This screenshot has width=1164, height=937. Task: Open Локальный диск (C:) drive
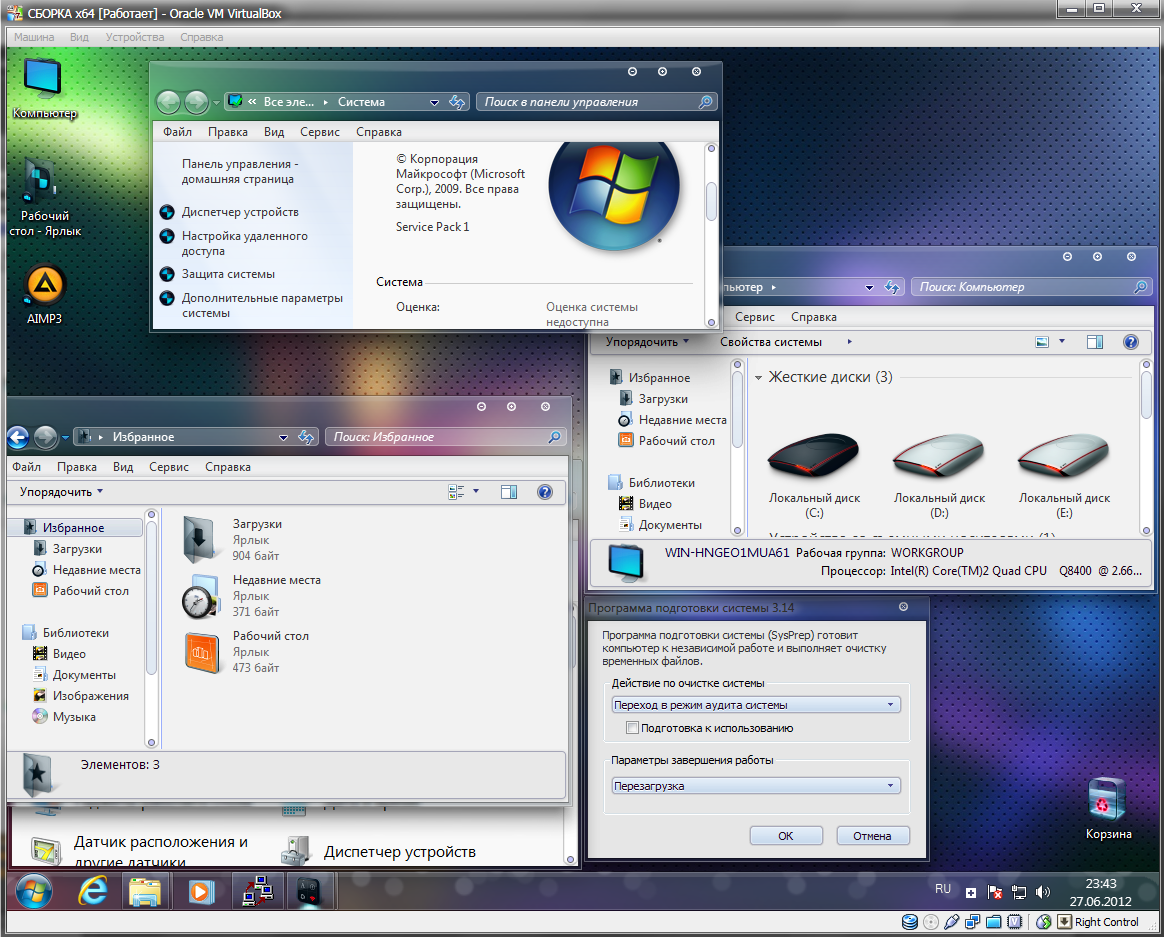[x=814, y=475]
